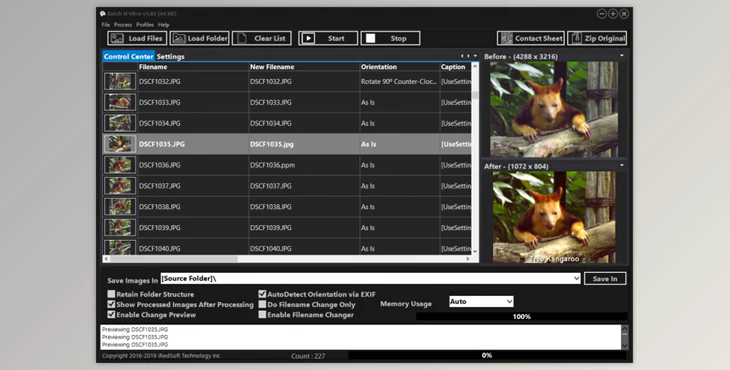This screenshot has height=370, width=730.
Task: Select thumbnail of DSCF1034.JPG
Action: pos(120,123)
